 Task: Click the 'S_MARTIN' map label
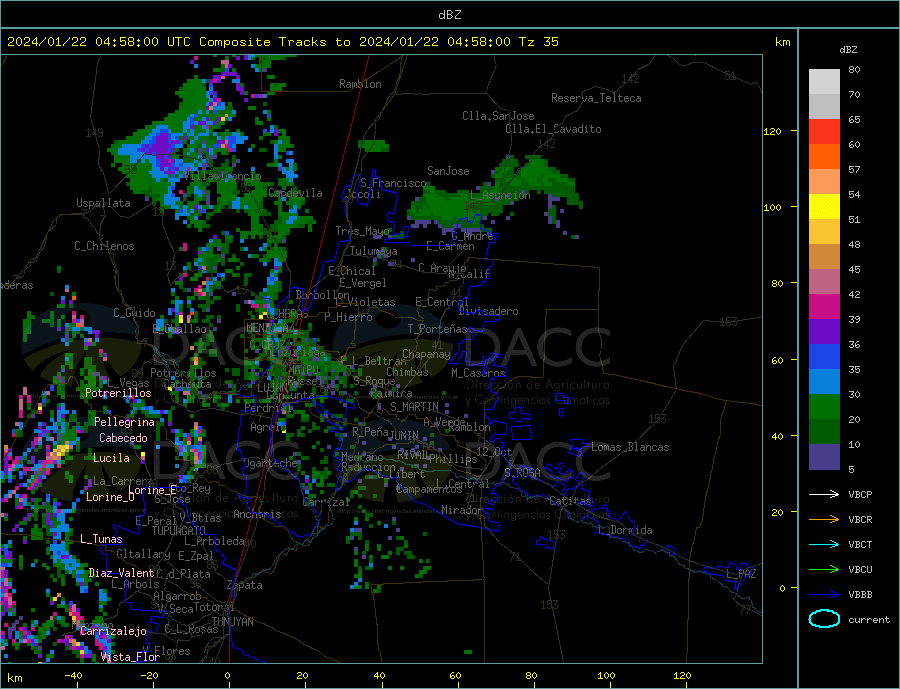coord(414,407)
